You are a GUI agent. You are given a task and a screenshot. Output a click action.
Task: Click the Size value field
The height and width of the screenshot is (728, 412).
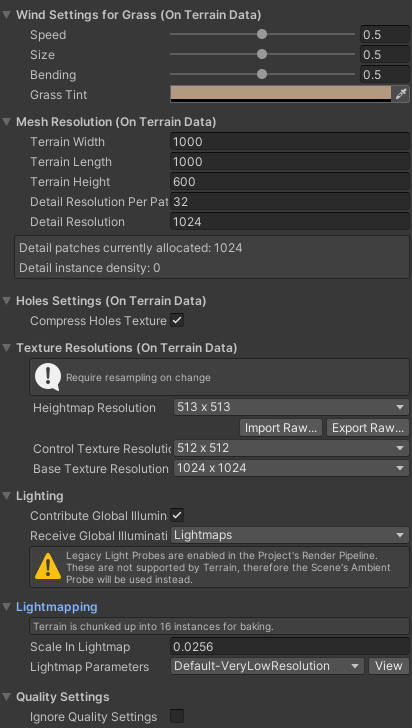[x=385, y=55]
